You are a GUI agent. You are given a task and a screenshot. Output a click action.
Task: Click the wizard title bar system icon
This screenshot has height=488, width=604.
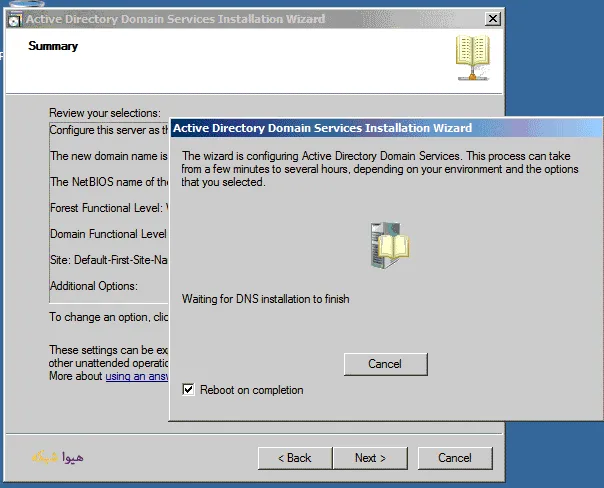[15, 20]
